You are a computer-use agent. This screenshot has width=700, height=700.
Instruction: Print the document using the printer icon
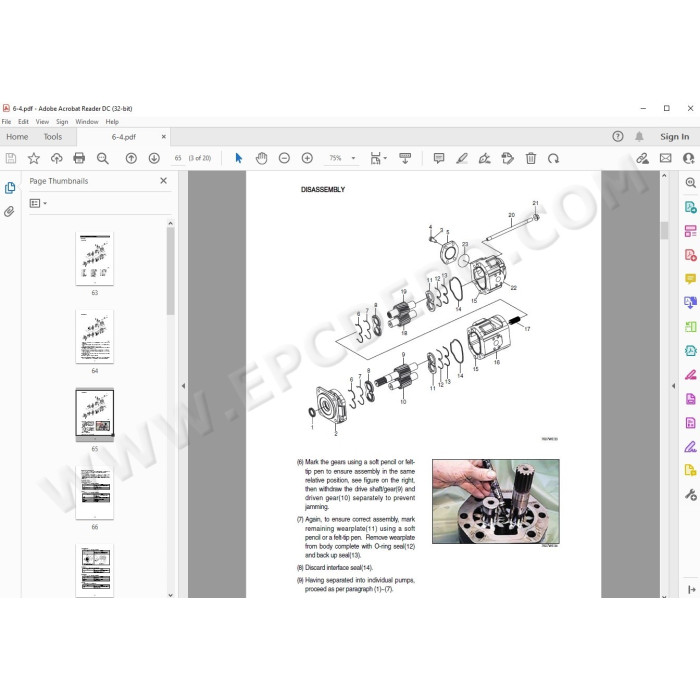79,158
